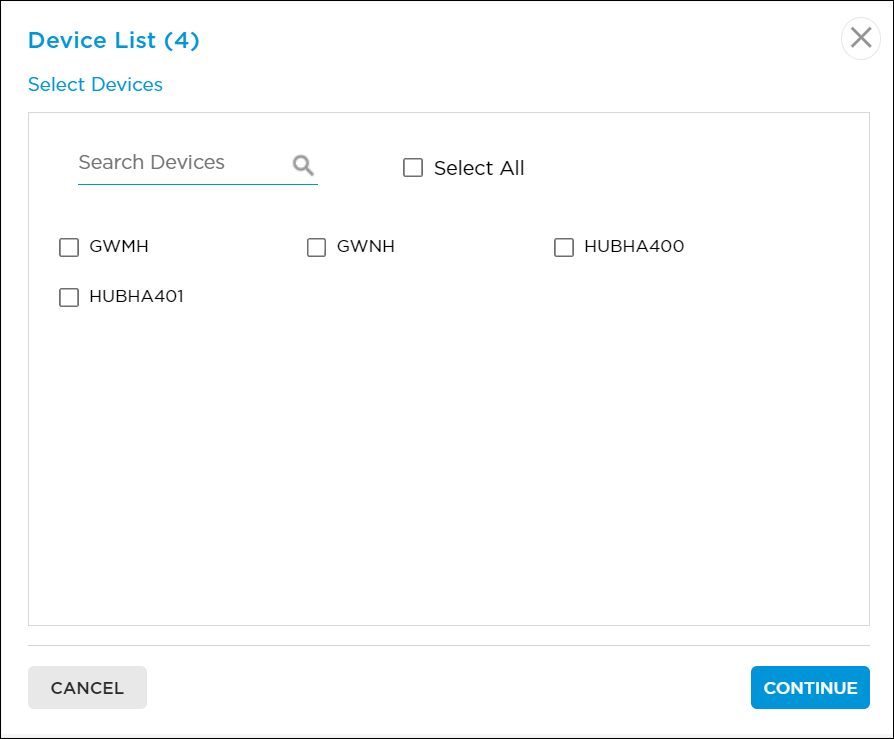Viewport: 894px width, 739px height.
Task: Click inside the Search Devices field
Action: pos(170,163)
